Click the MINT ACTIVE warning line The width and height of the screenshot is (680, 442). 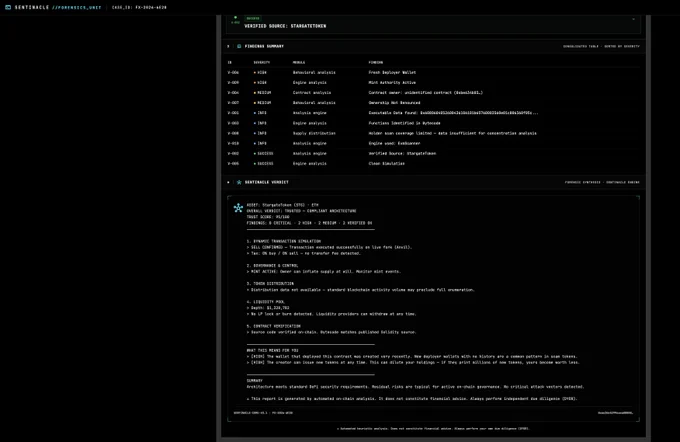click(x=324, y=272)
